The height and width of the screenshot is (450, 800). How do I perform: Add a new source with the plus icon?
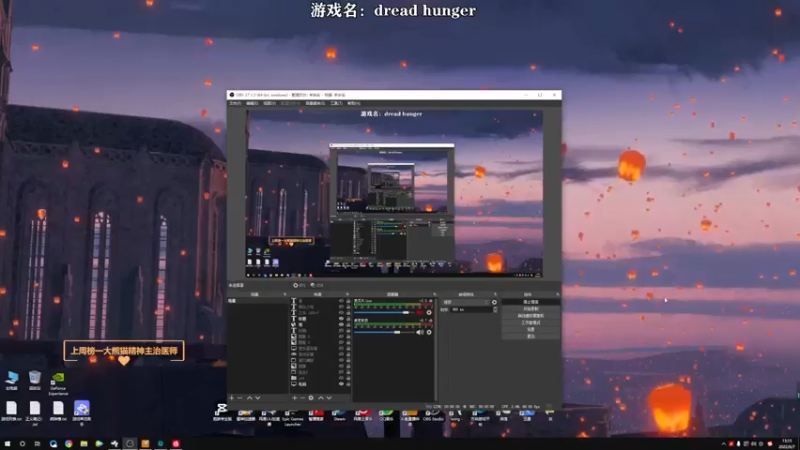[x=294, y=397]
